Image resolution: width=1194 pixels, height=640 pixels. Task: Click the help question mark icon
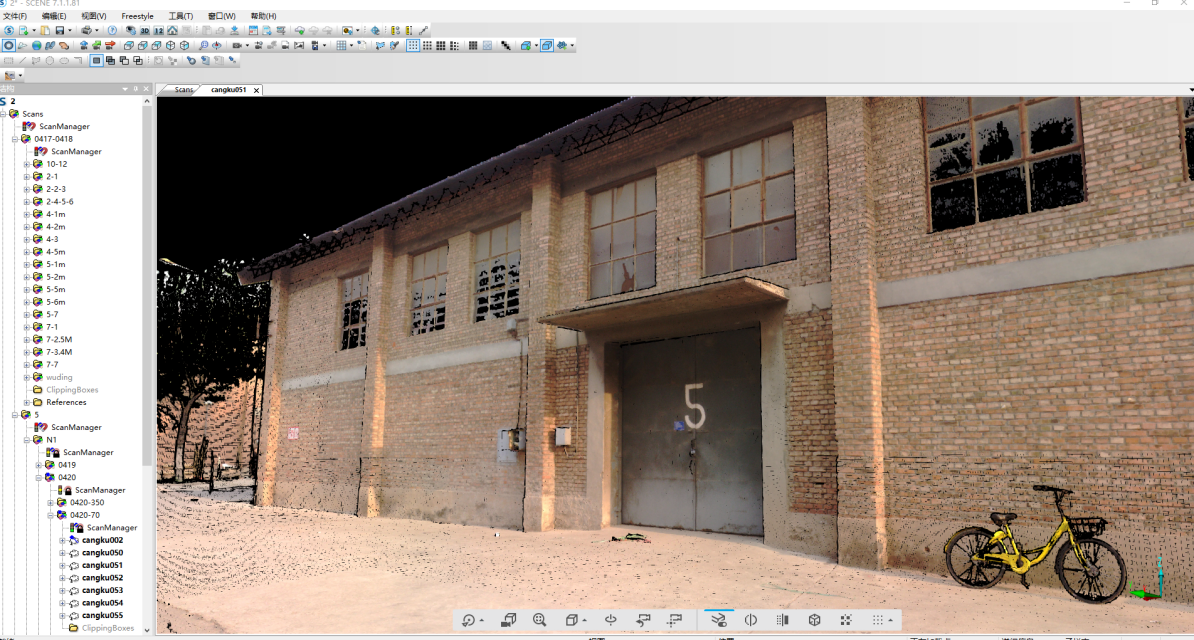point(112,31)
